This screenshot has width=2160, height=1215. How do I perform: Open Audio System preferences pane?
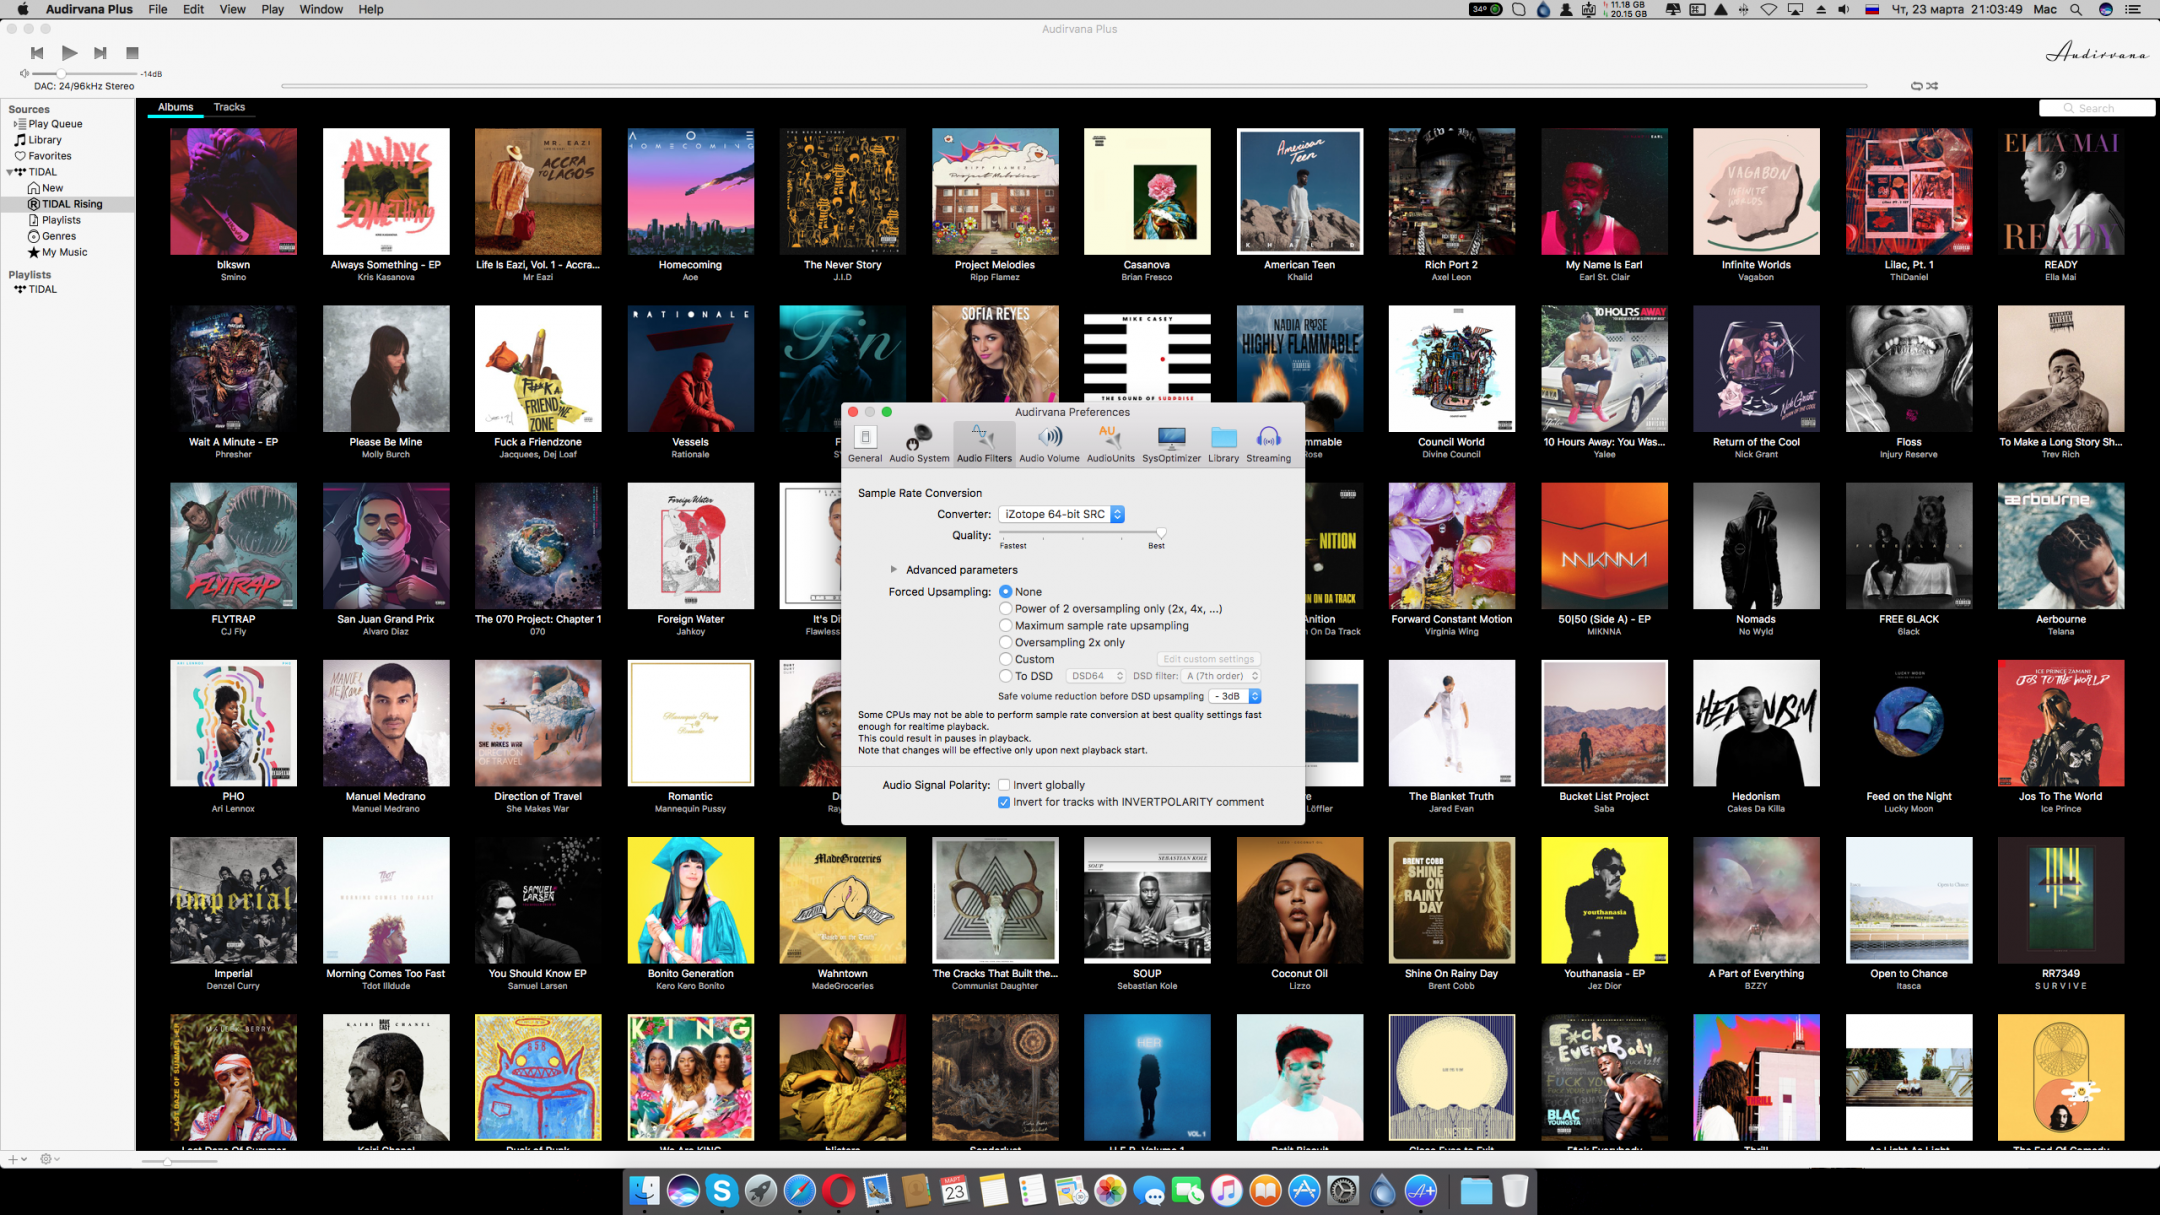coord(919,444)
